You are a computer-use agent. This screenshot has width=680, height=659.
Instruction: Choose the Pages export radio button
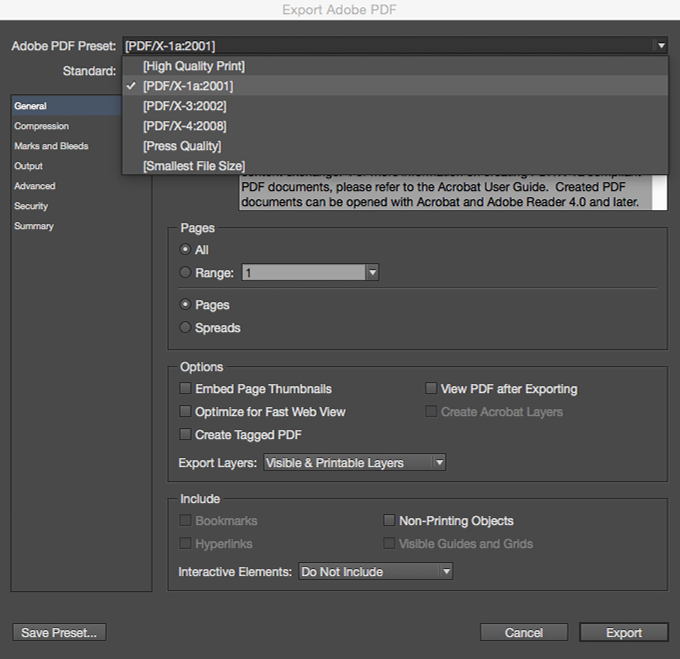185,304
